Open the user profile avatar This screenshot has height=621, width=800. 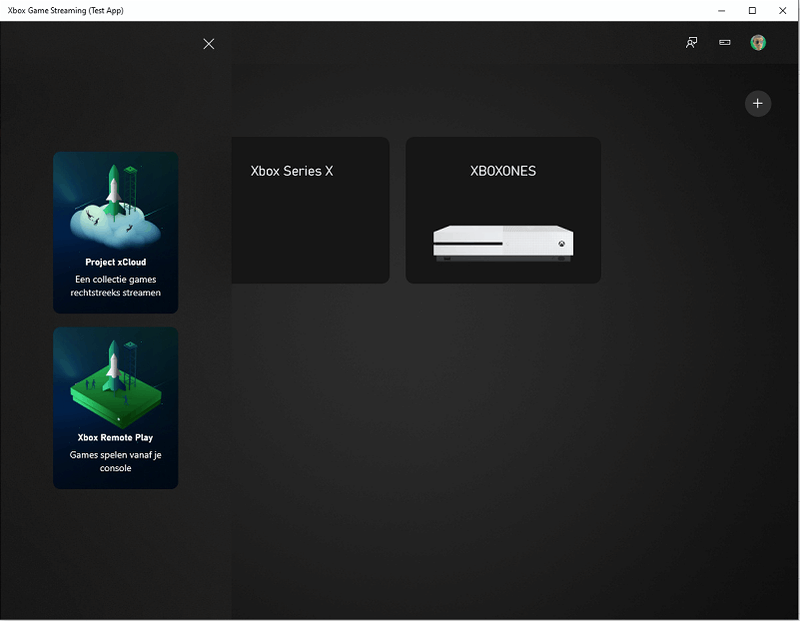point(758,42)
